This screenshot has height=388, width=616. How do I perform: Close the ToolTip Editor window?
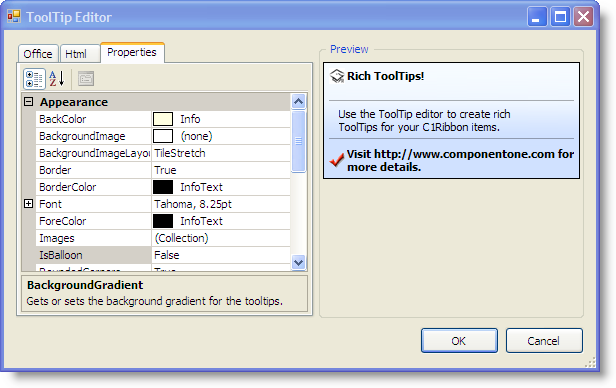pyautogui.click(x=583, y=17)
